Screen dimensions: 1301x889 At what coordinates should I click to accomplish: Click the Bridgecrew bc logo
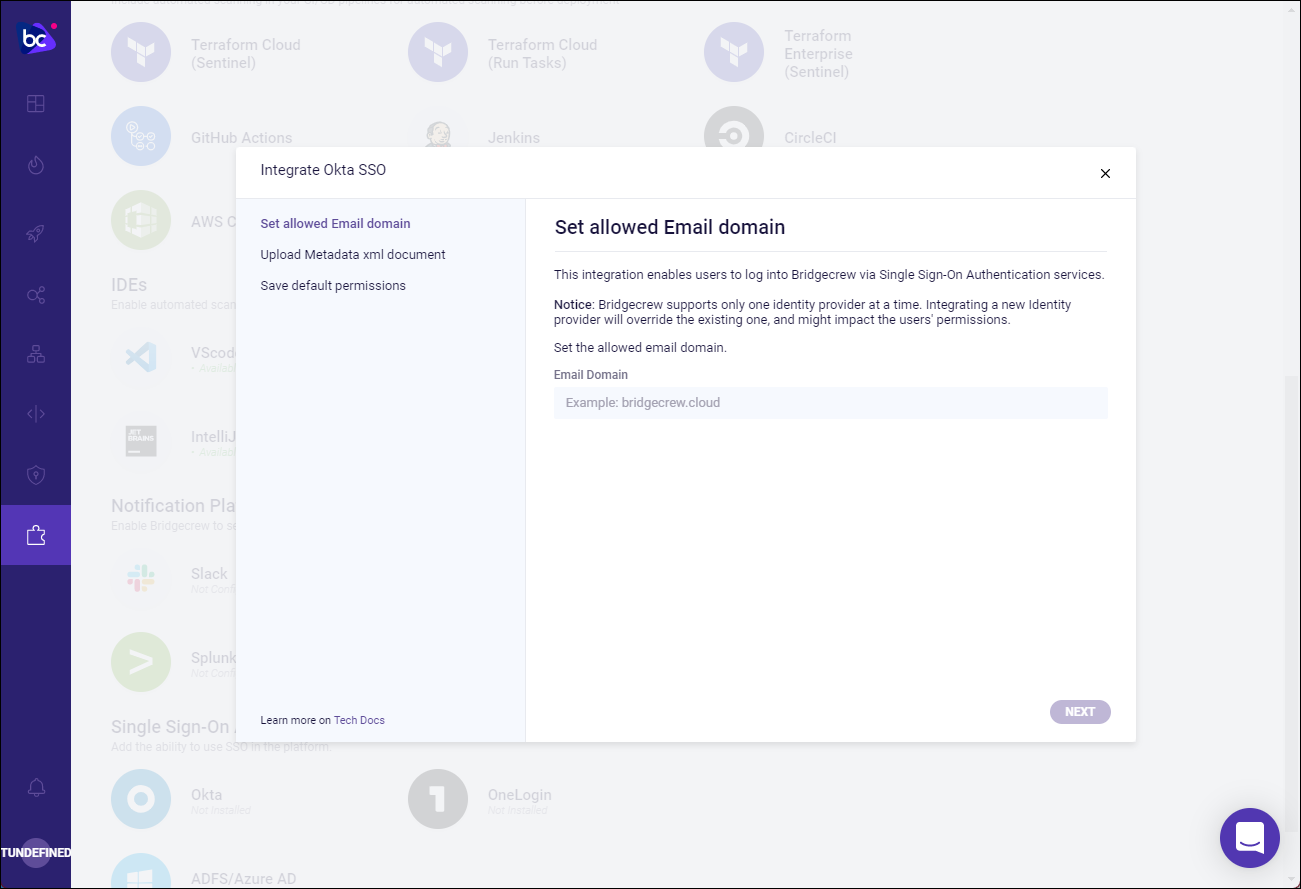(x=35, y=38)
